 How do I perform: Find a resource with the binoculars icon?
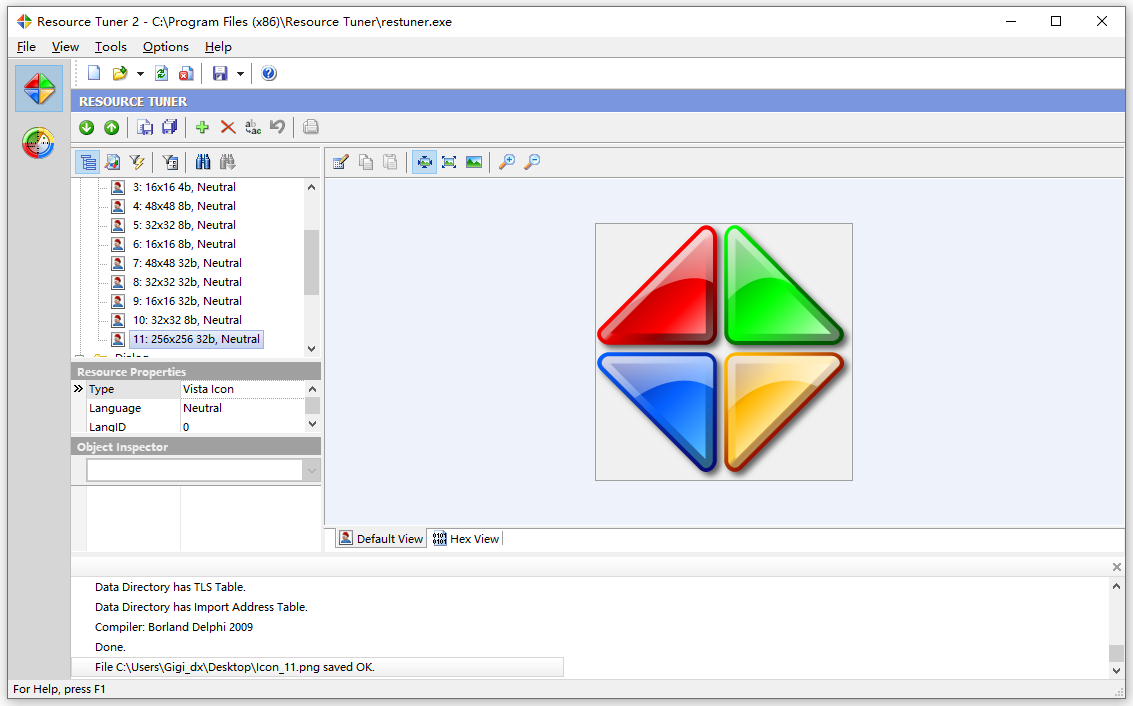203,162
